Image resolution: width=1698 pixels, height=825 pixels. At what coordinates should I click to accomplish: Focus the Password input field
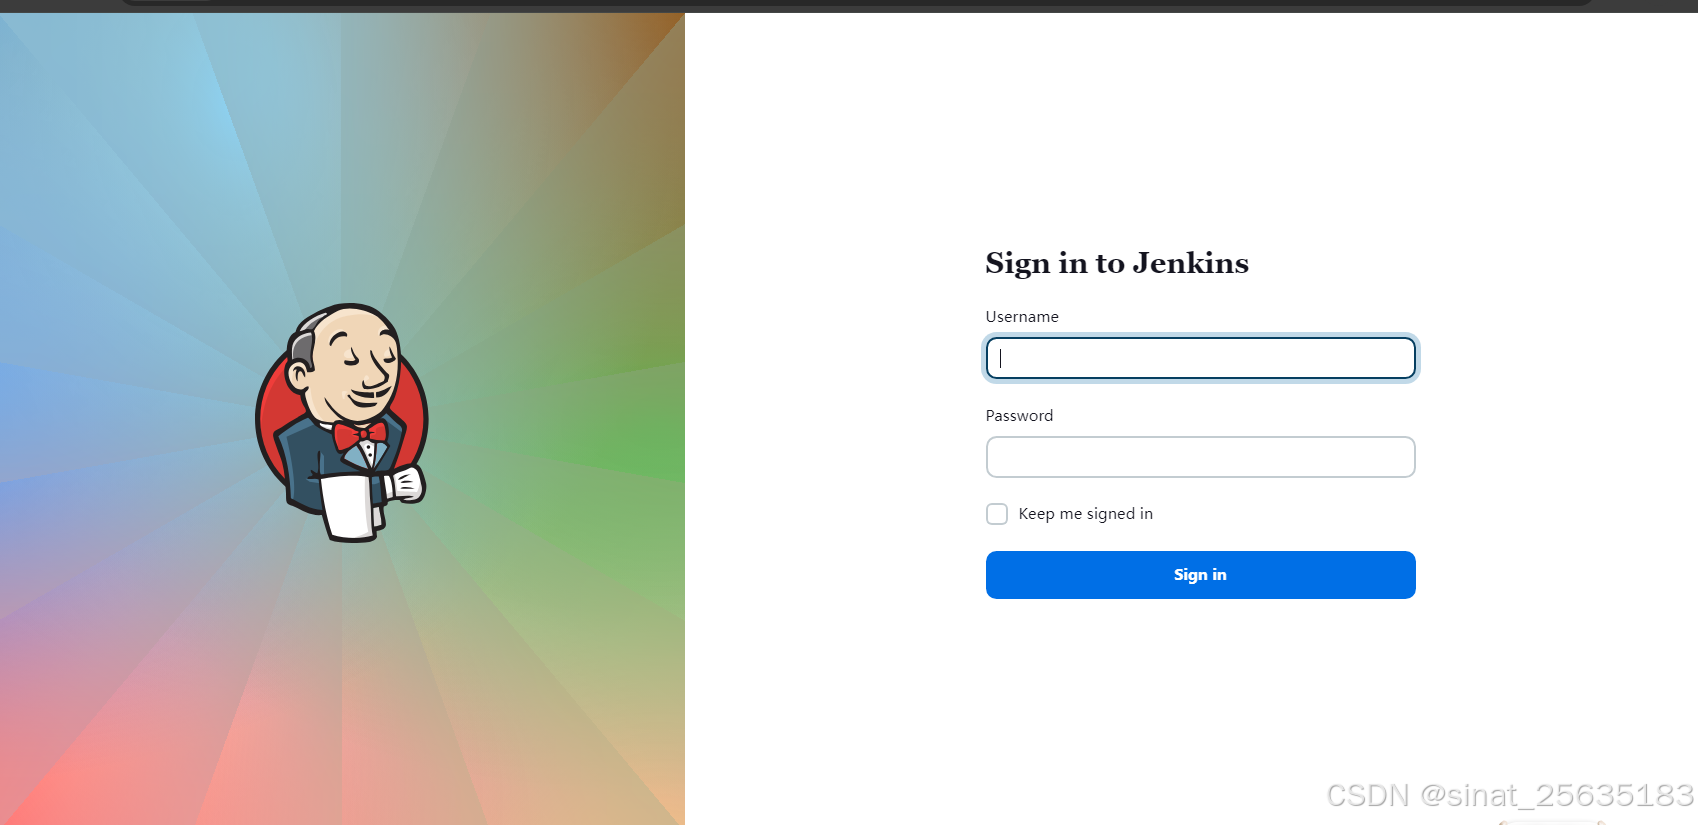coord(1200,457)
